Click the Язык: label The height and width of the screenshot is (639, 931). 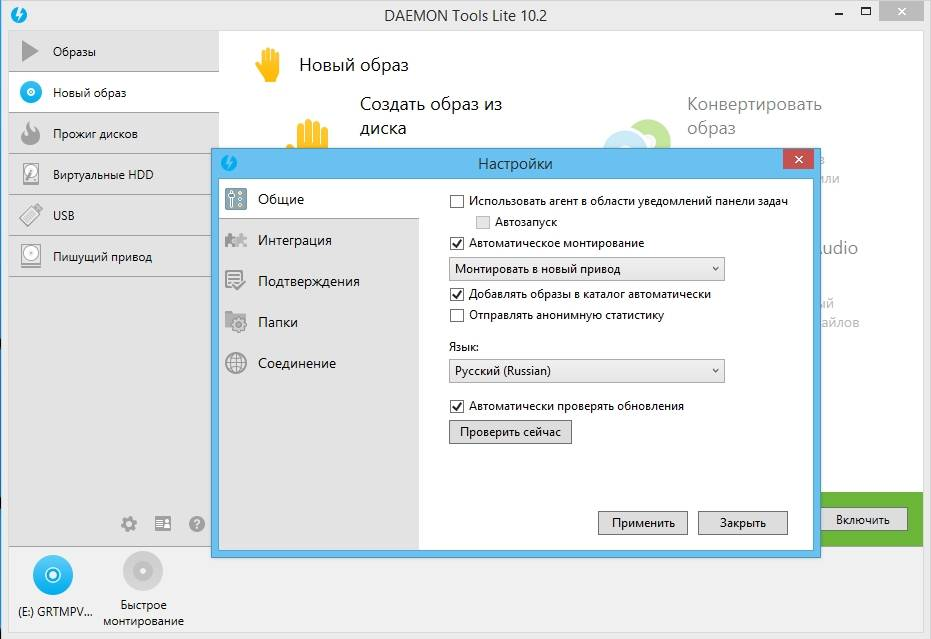464,347
